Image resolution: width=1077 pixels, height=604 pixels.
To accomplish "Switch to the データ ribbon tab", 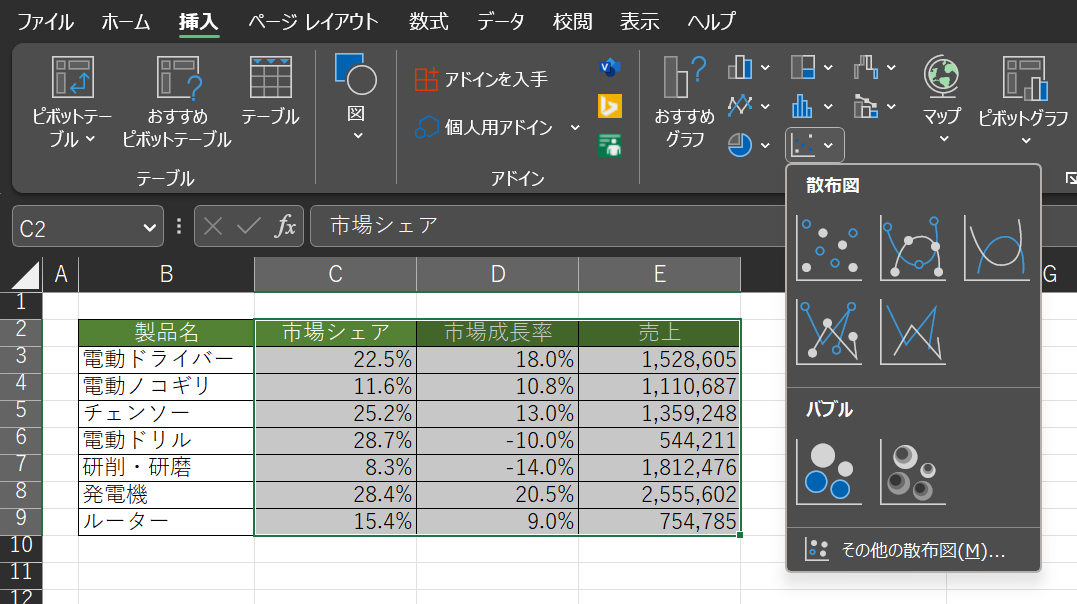I will point(498,20).
